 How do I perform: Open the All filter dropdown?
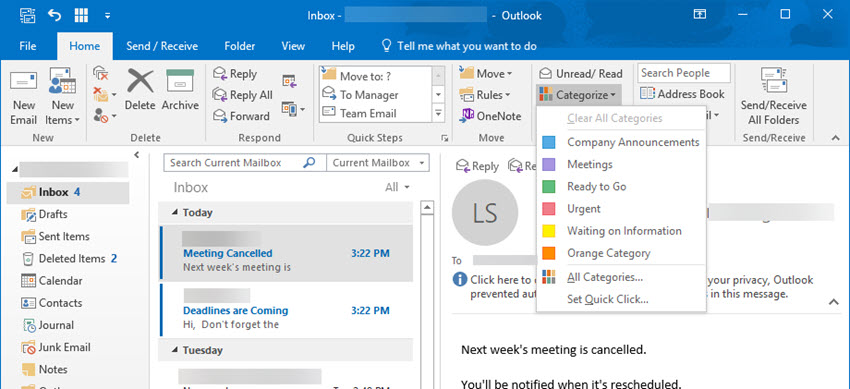tap(397, 187)
